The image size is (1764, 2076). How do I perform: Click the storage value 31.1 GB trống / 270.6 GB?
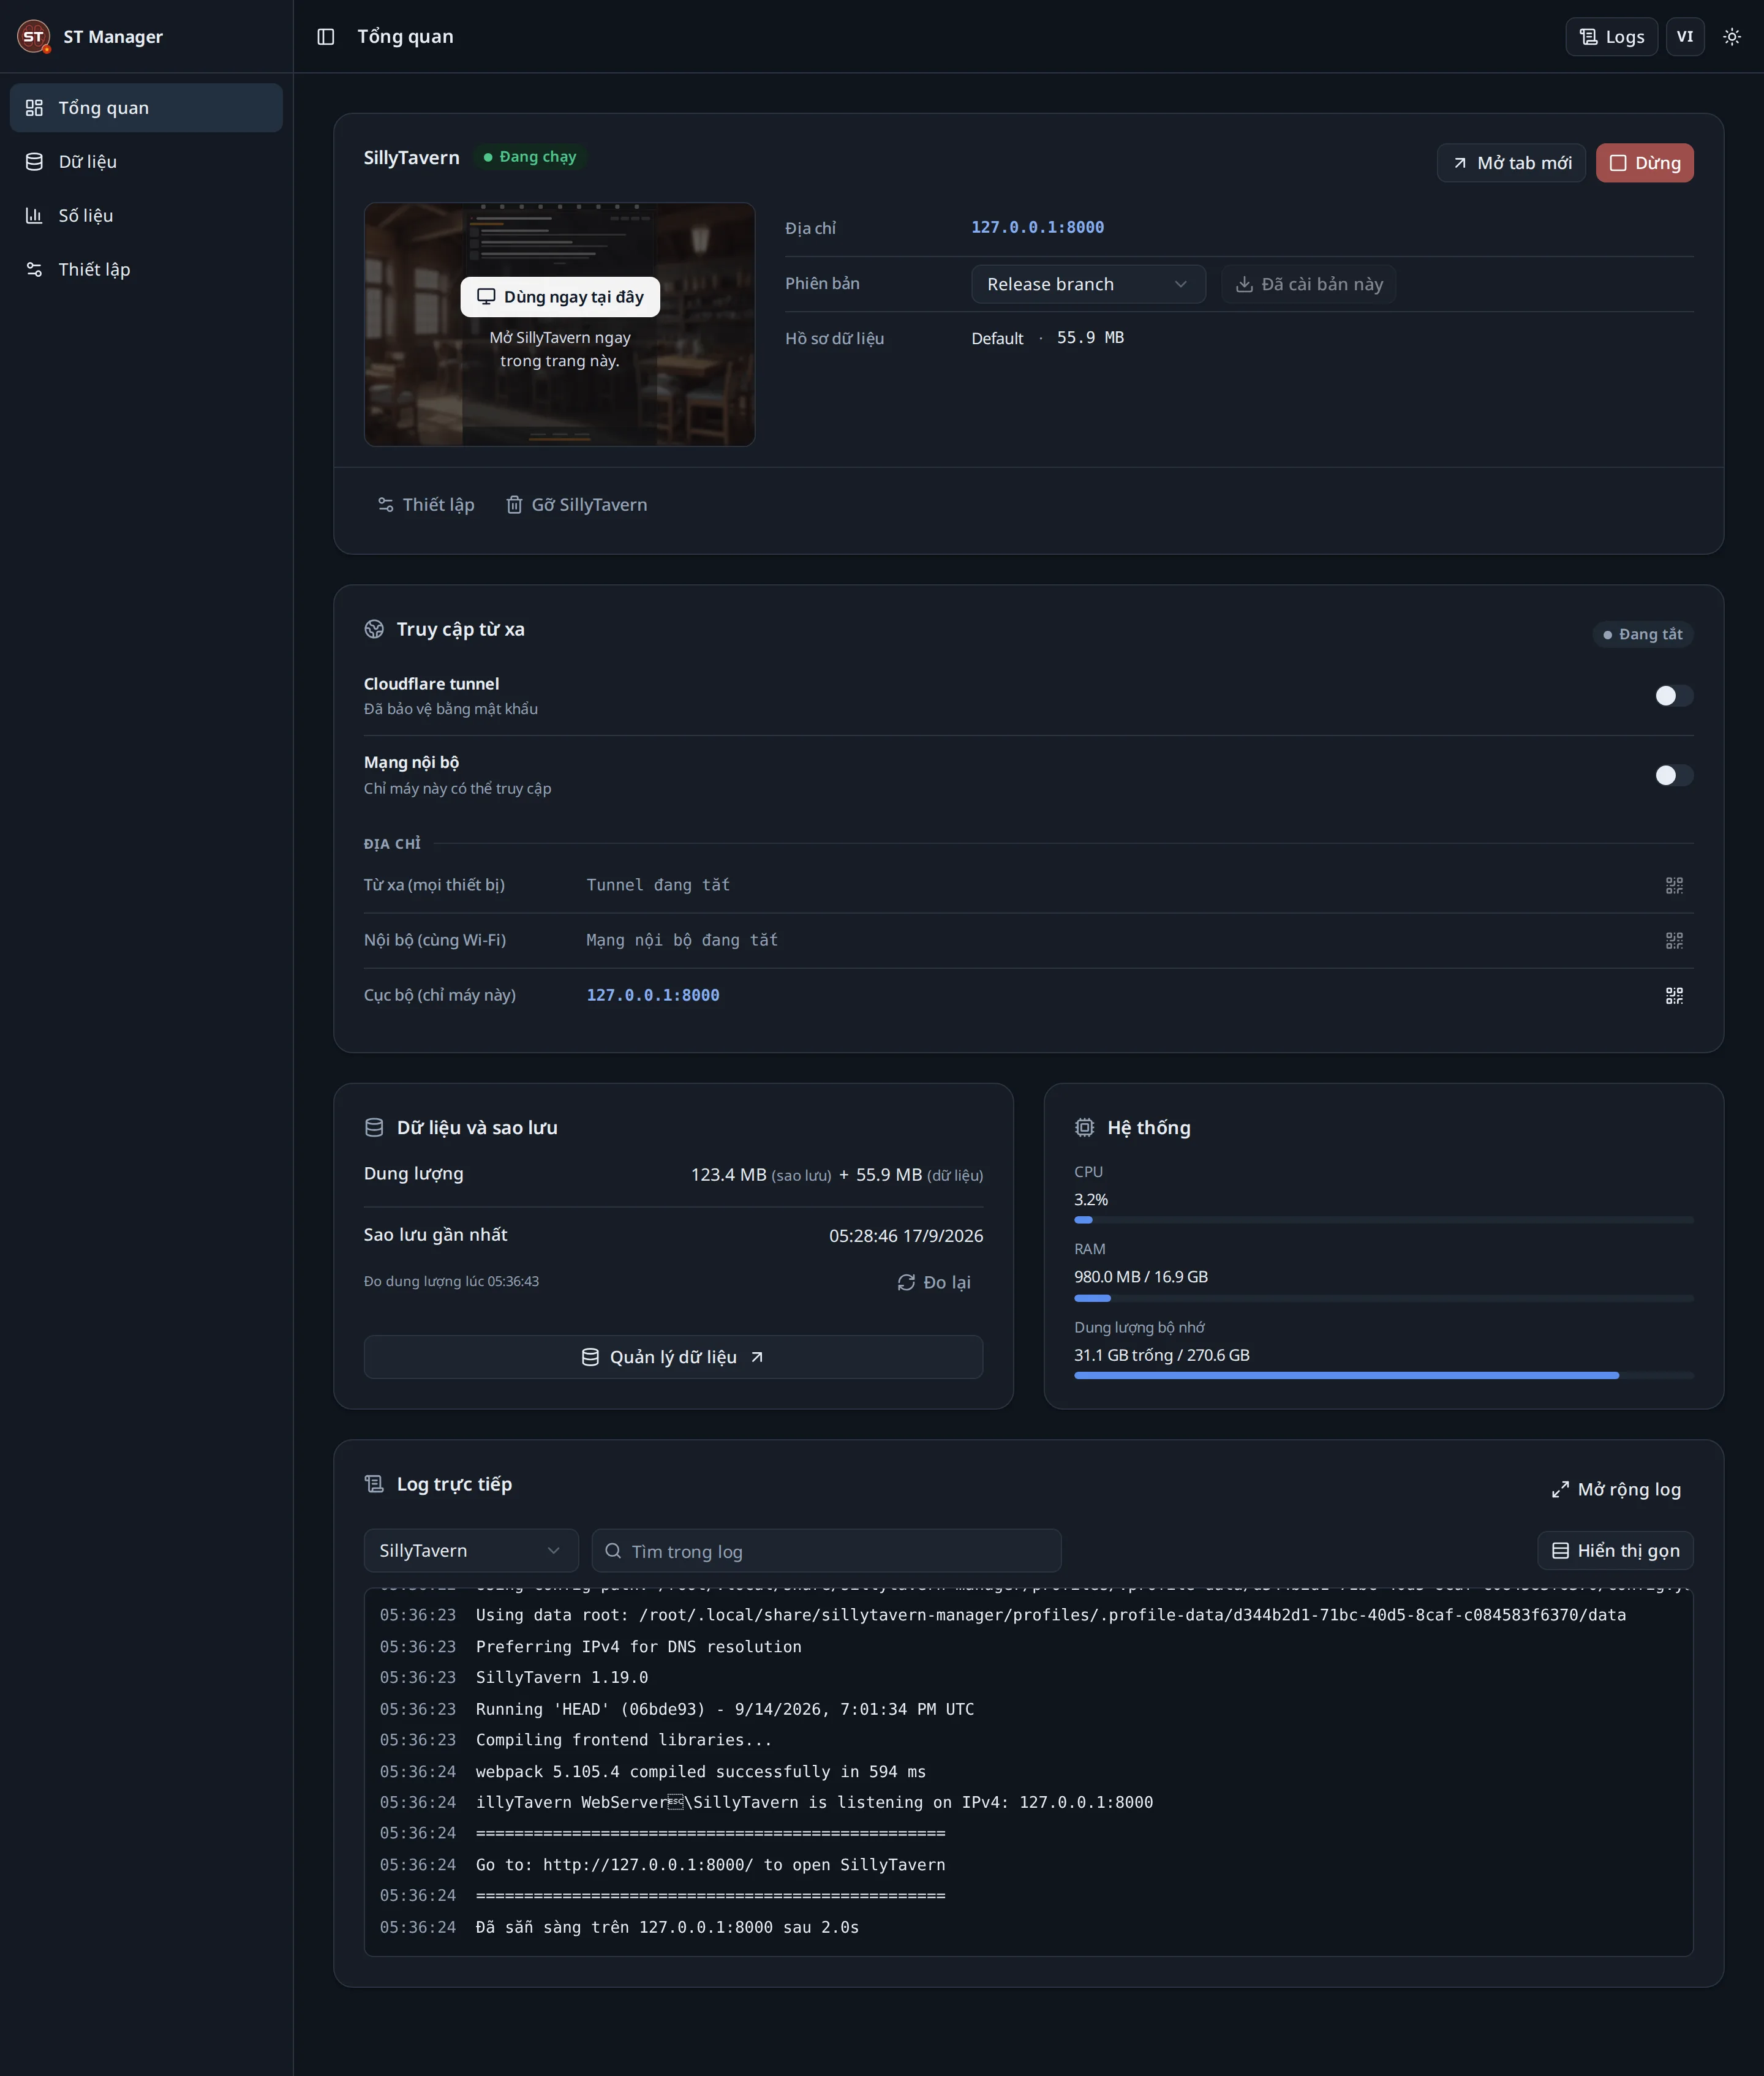click(1162, 1355)
